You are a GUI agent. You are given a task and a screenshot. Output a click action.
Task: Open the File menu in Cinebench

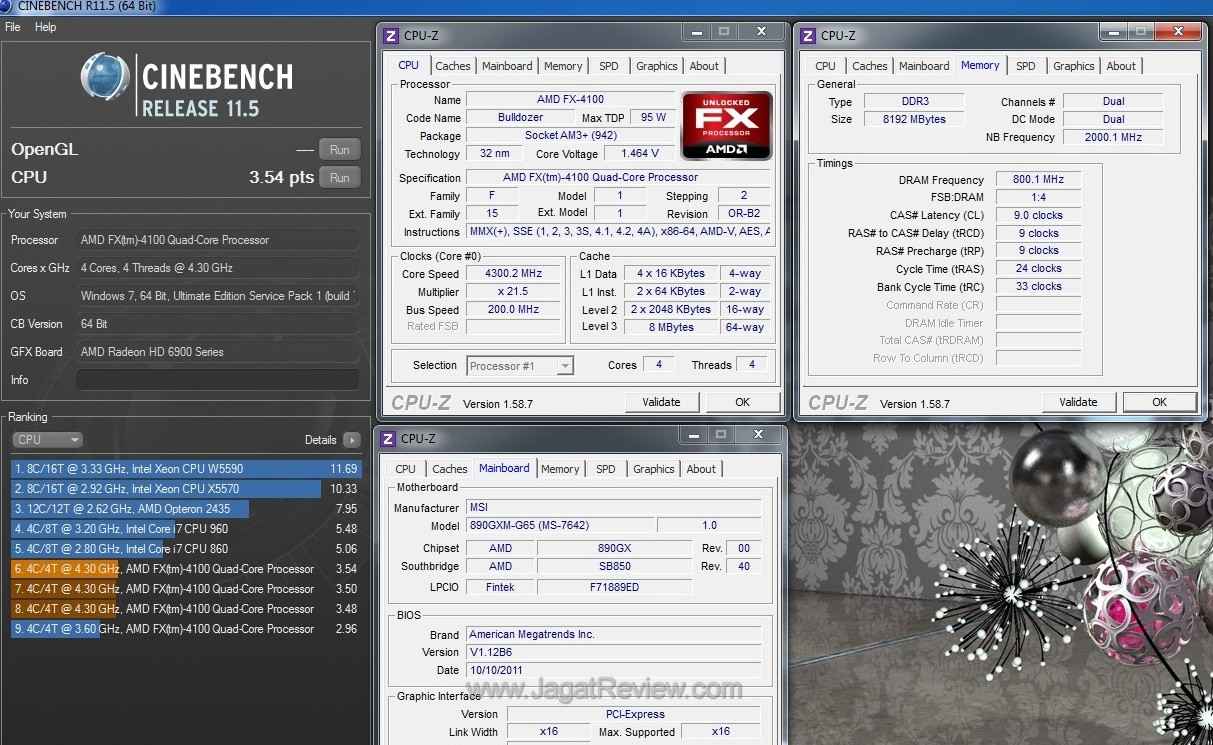(x=13, y=27)
